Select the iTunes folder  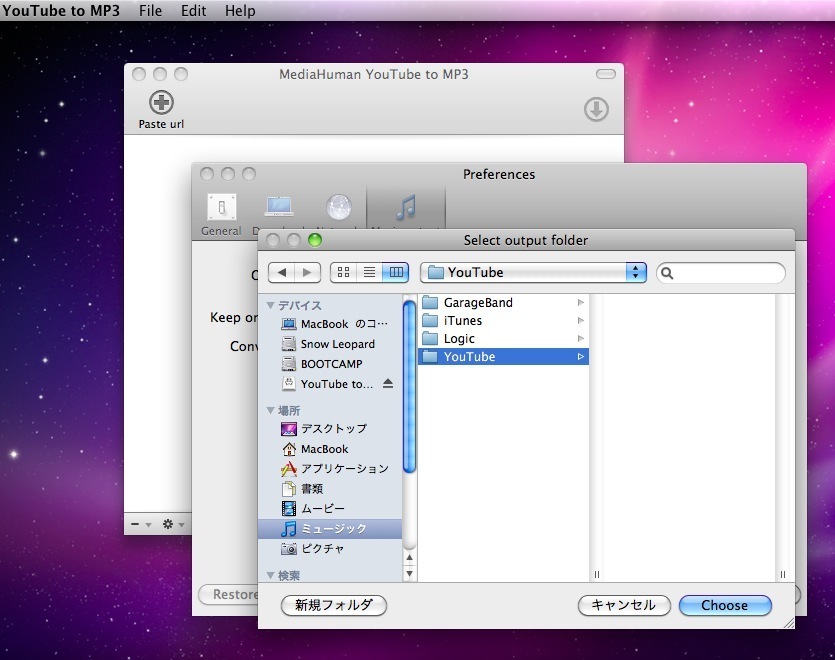[463, 321]
